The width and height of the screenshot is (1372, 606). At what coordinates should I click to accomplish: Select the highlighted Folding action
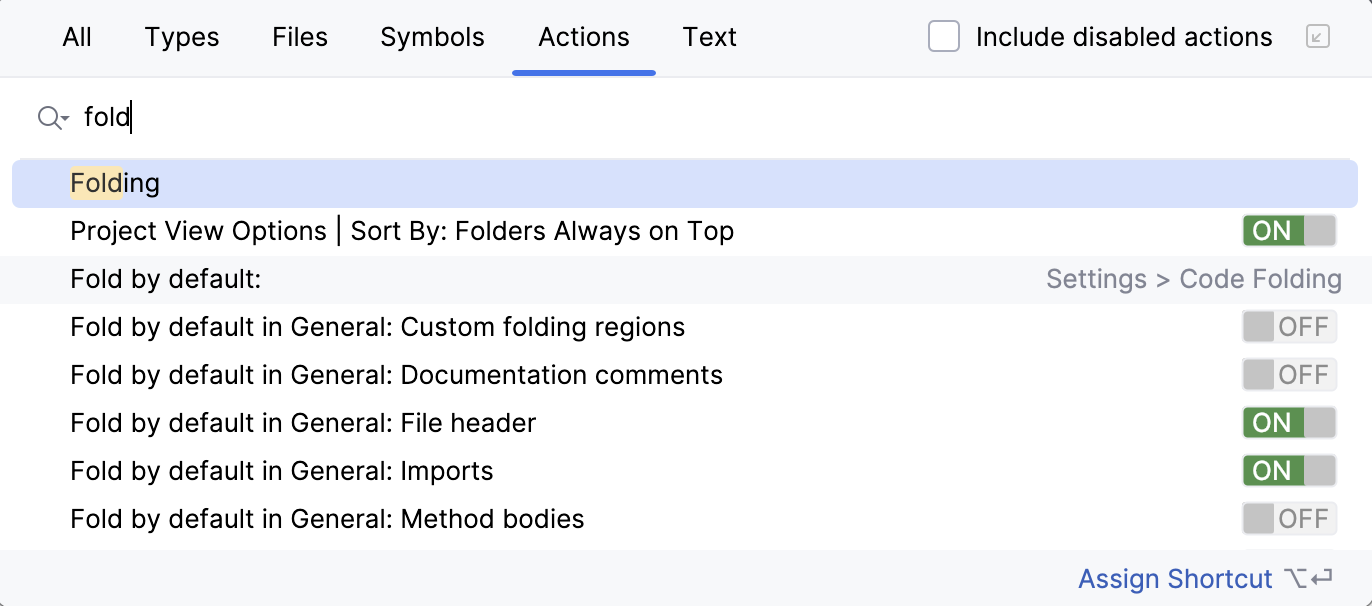(x=115, y=183)
